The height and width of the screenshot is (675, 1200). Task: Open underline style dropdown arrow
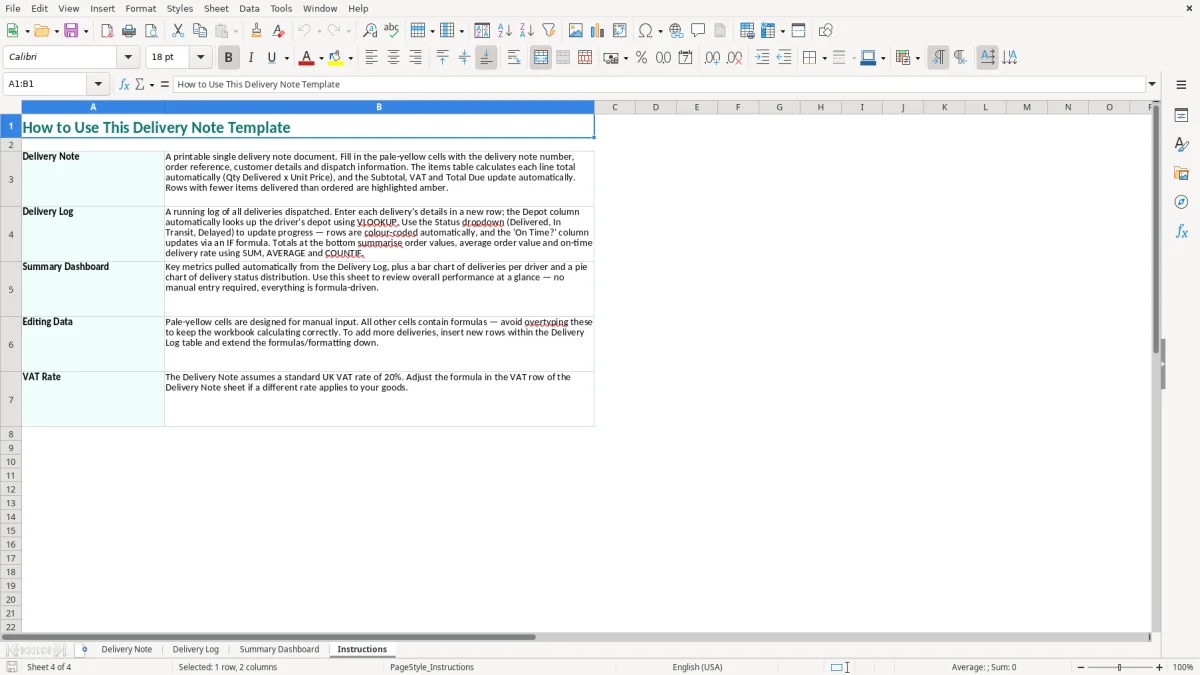click(286, 58)
